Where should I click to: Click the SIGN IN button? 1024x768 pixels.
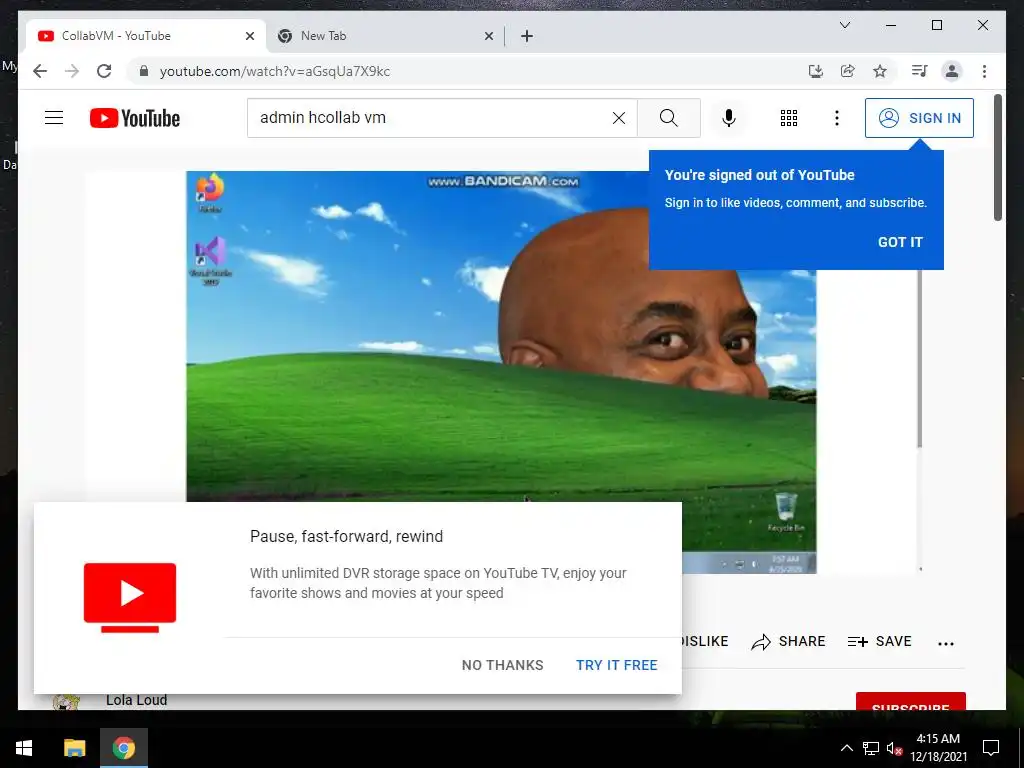pos(919,118)
